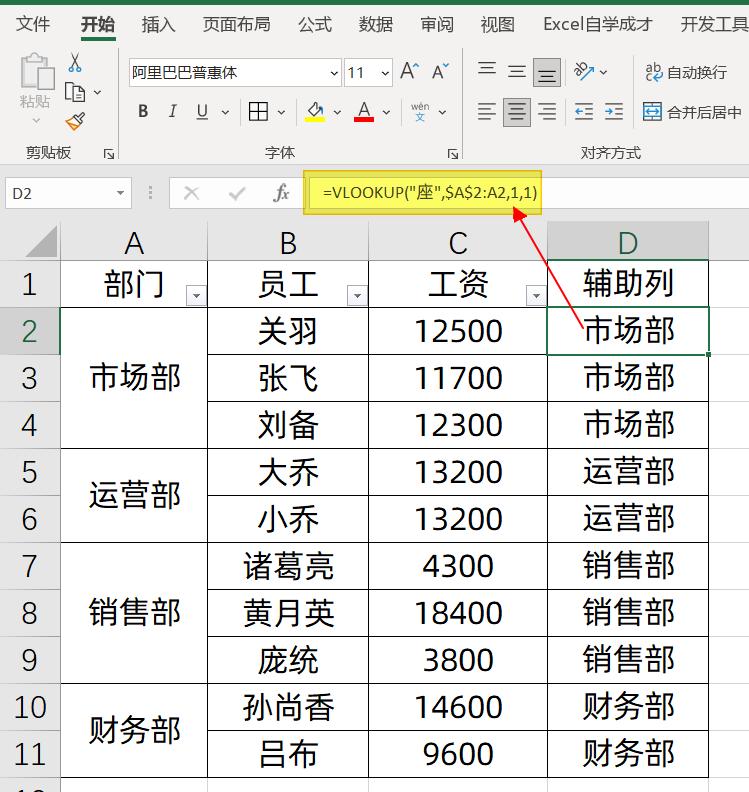Increase font size with large A

point(409,72)
